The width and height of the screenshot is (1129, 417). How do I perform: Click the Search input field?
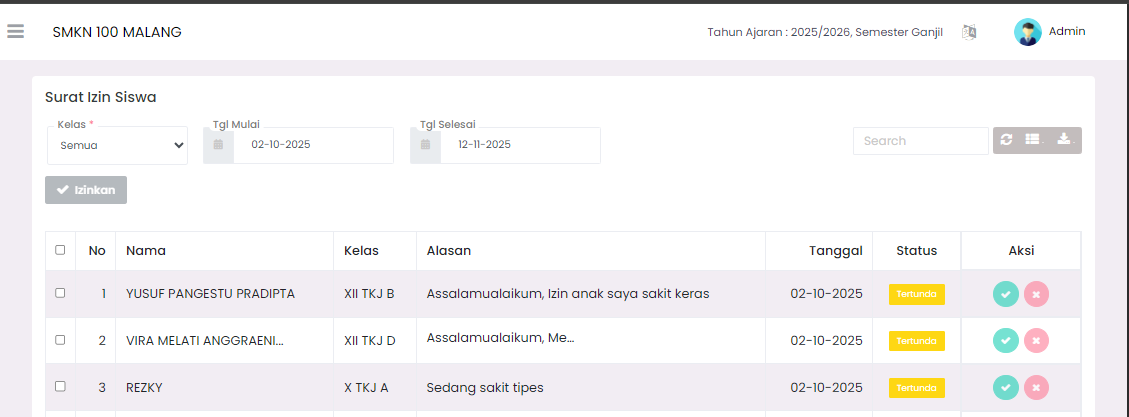click(920, 141)
